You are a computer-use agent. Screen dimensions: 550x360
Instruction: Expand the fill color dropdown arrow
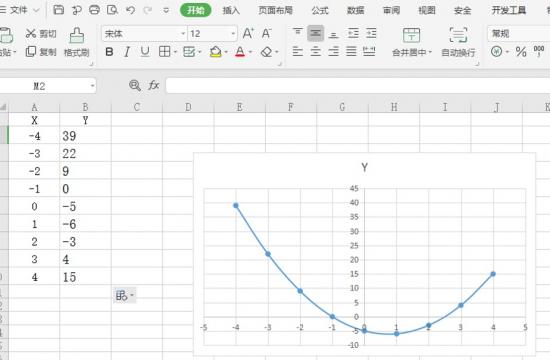(226, 52)
